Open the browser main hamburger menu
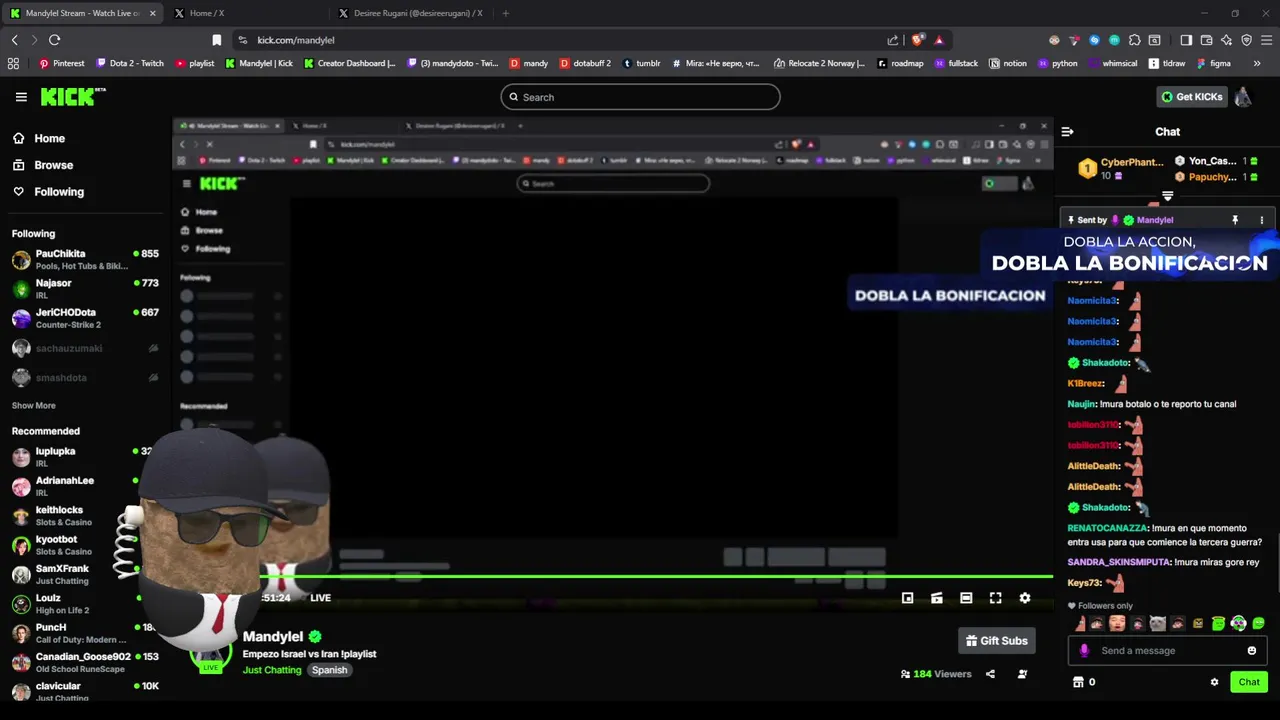Screen dimensions: 1280x720 coord(1266,40)
